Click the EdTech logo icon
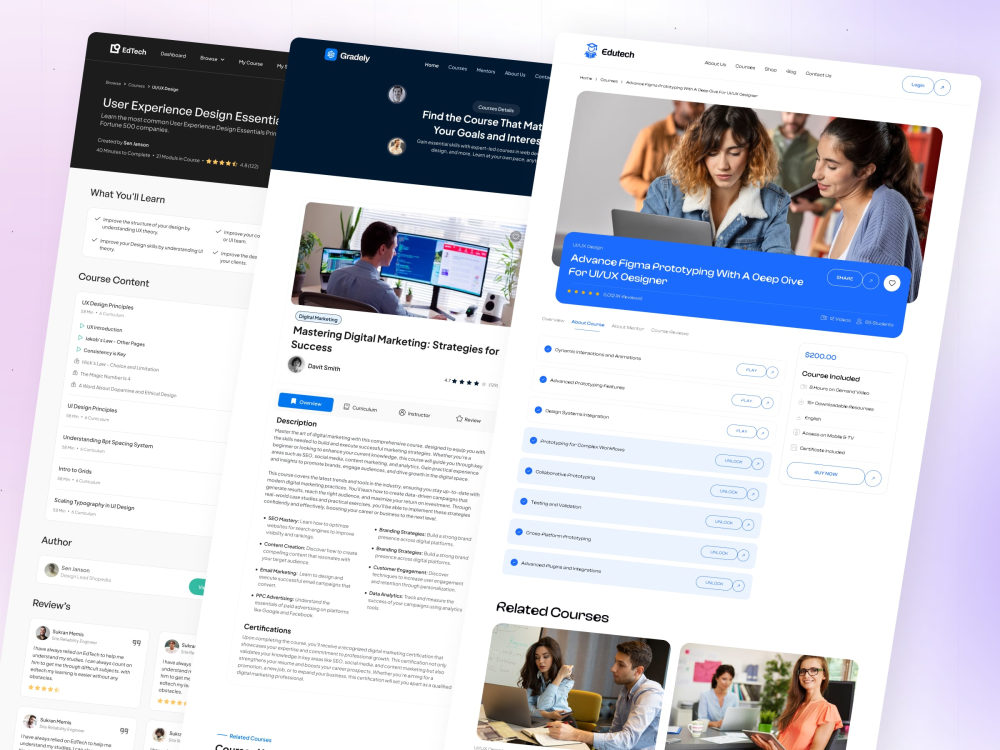The width and height of the screenshot is (1000, 750). point(115,48)
